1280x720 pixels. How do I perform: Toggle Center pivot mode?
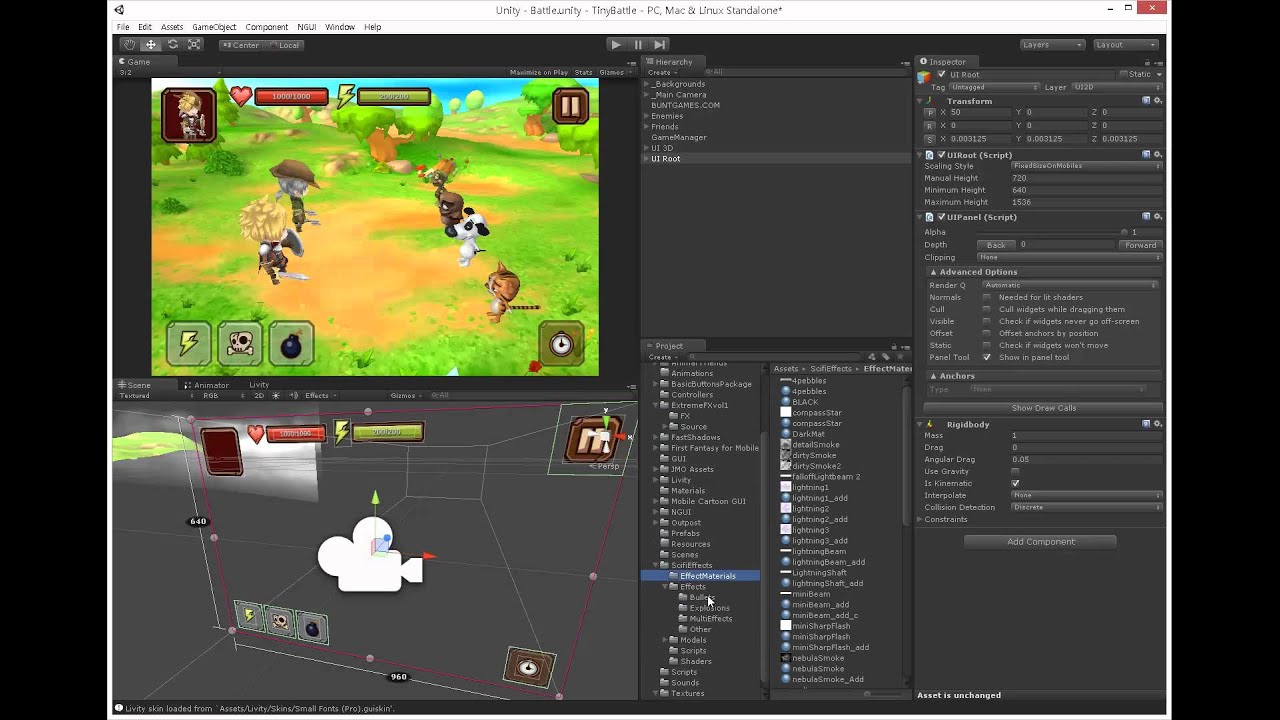tap(241, 45)
